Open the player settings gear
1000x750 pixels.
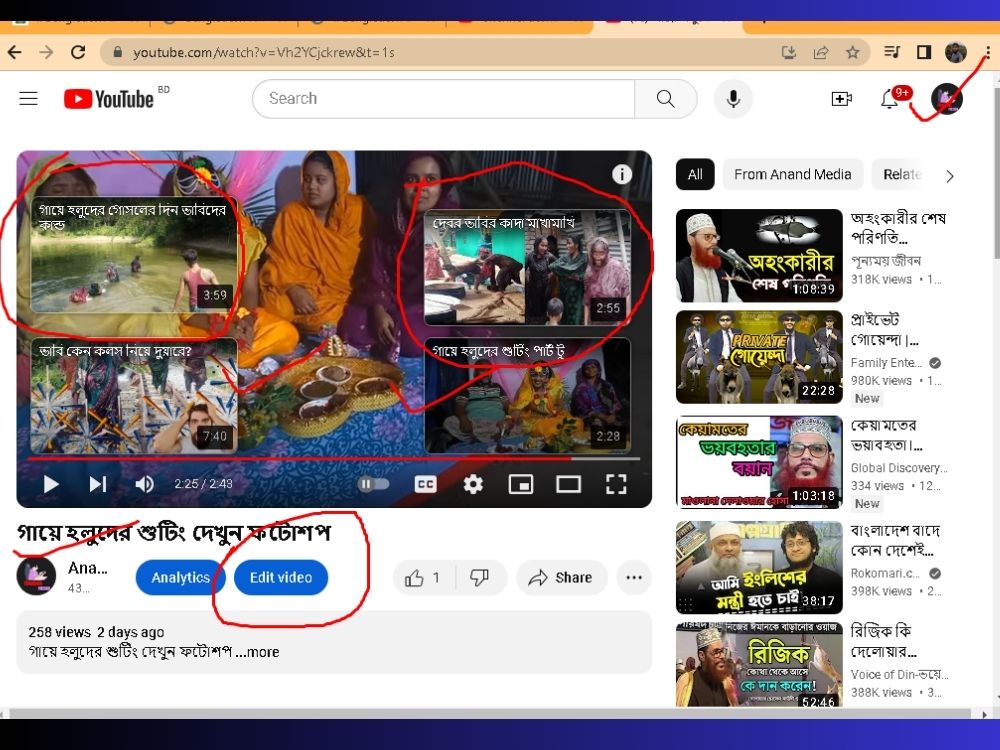(473, 484)
